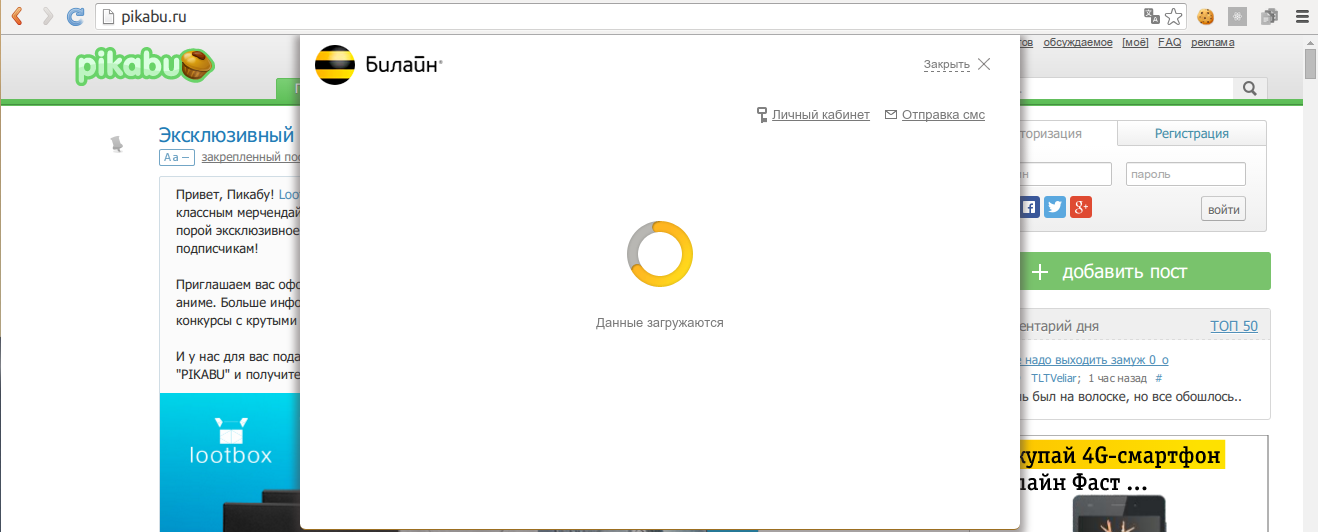Click the envelope icon beside Отправка смс
This screenshot has height=532, width=1318.
(x=891, y=115)
